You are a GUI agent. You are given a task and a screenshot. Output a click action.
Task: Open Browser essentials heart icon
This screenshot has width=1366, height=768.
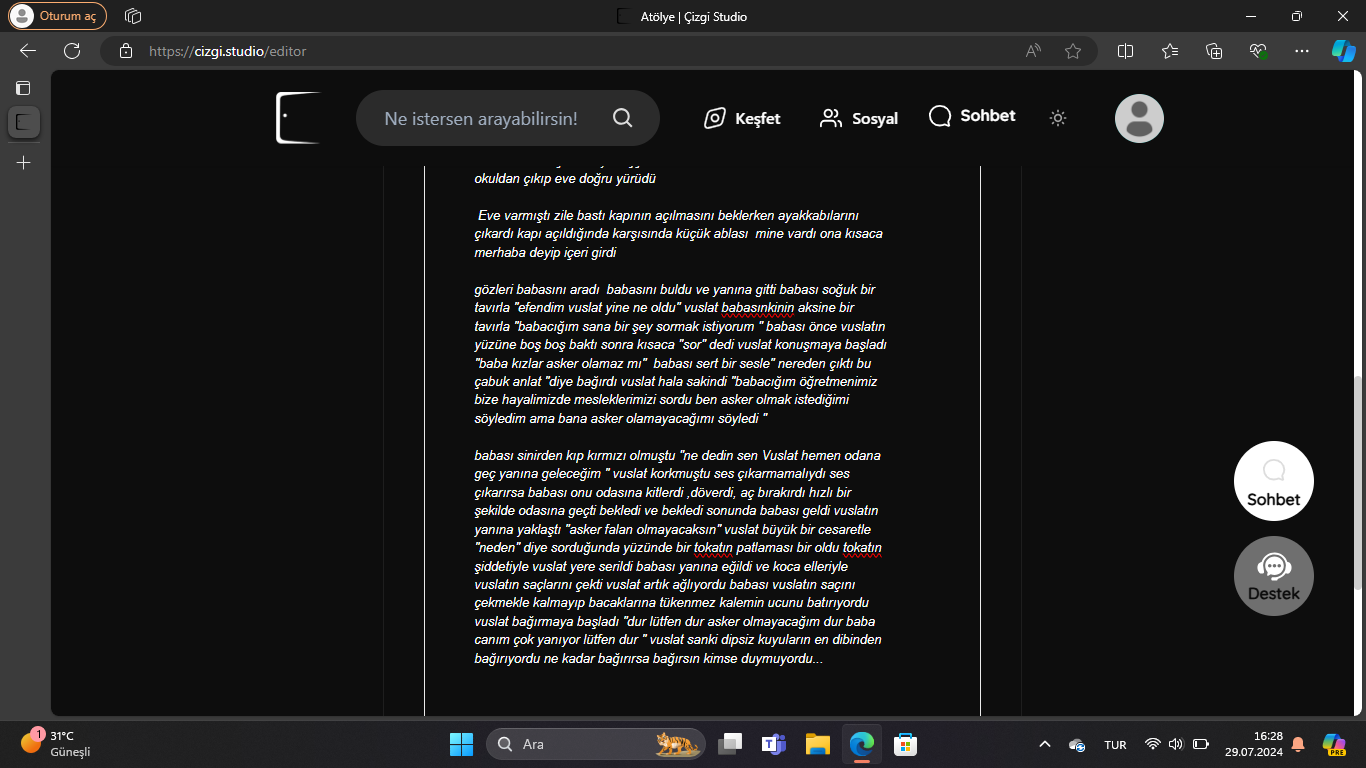coord(1258,51)
